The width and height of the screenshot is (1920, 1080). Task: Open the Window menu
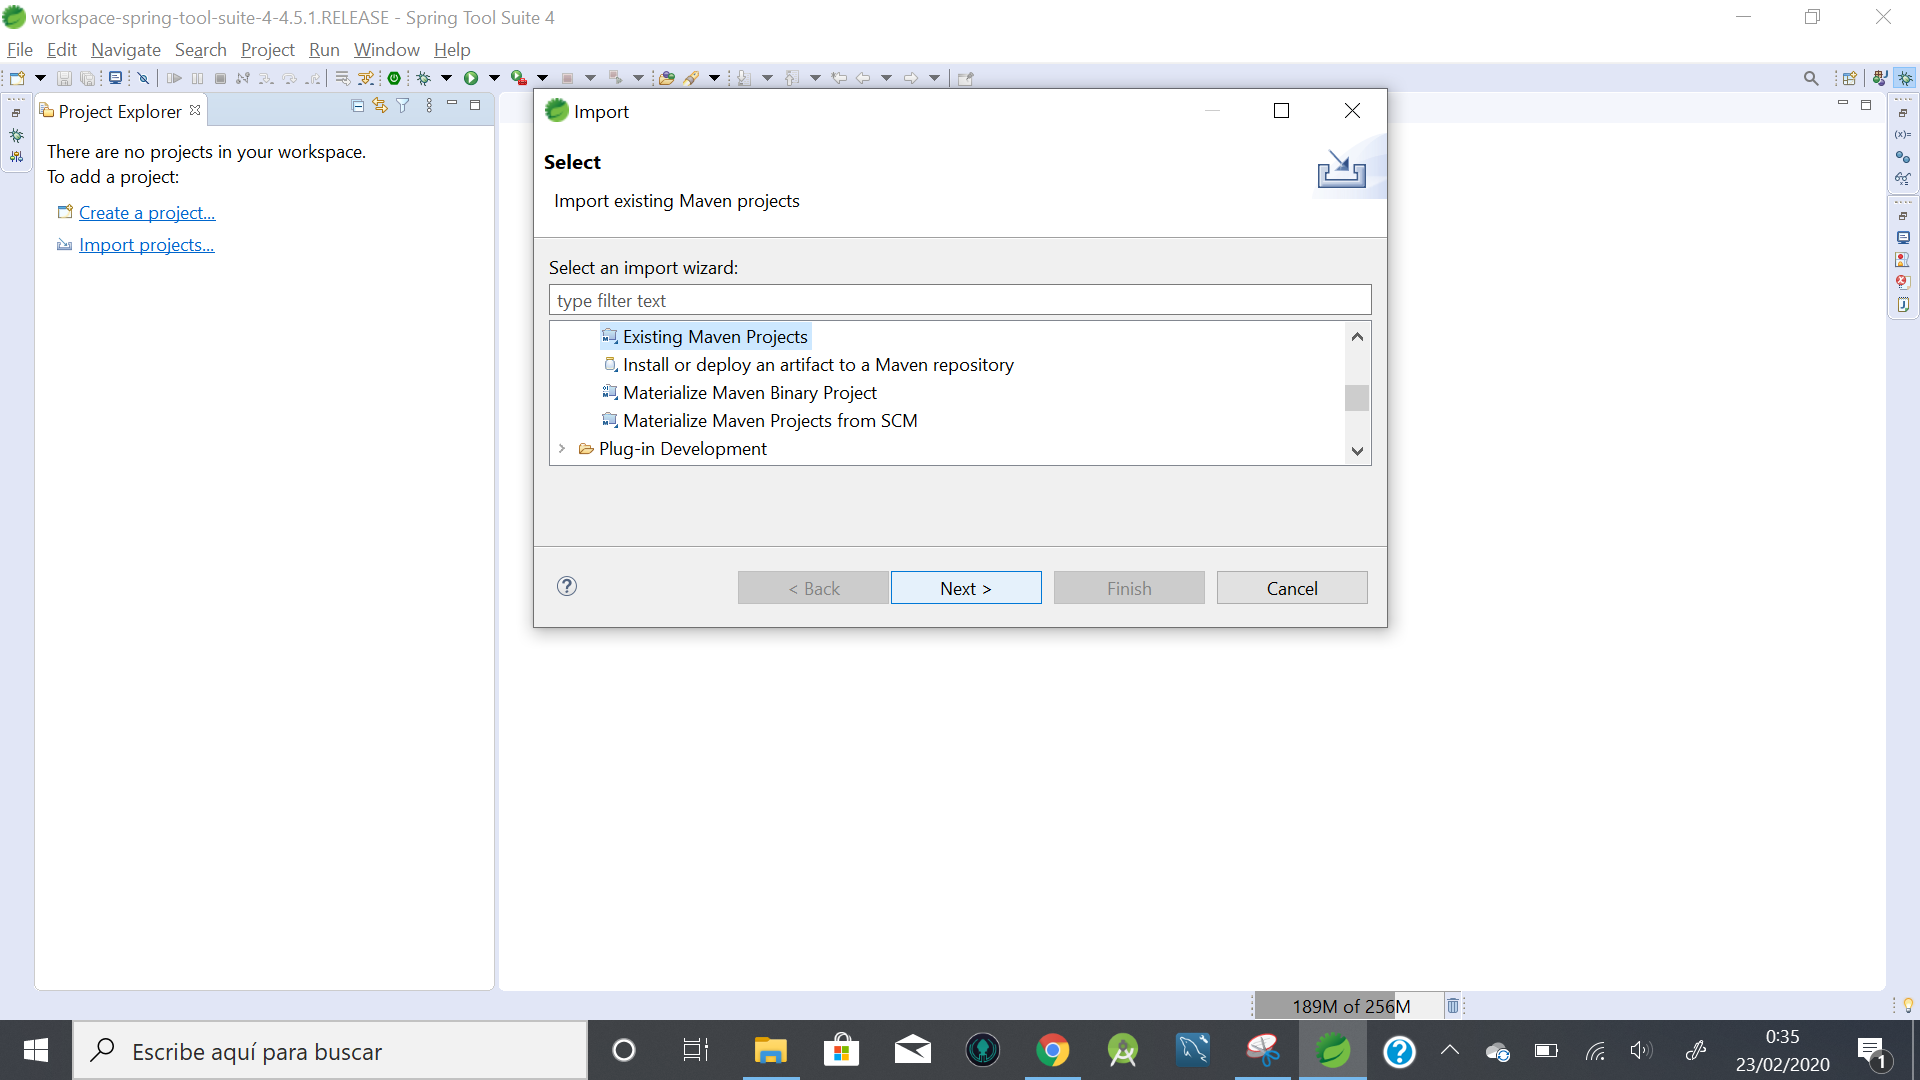click(x=386, y=50)
